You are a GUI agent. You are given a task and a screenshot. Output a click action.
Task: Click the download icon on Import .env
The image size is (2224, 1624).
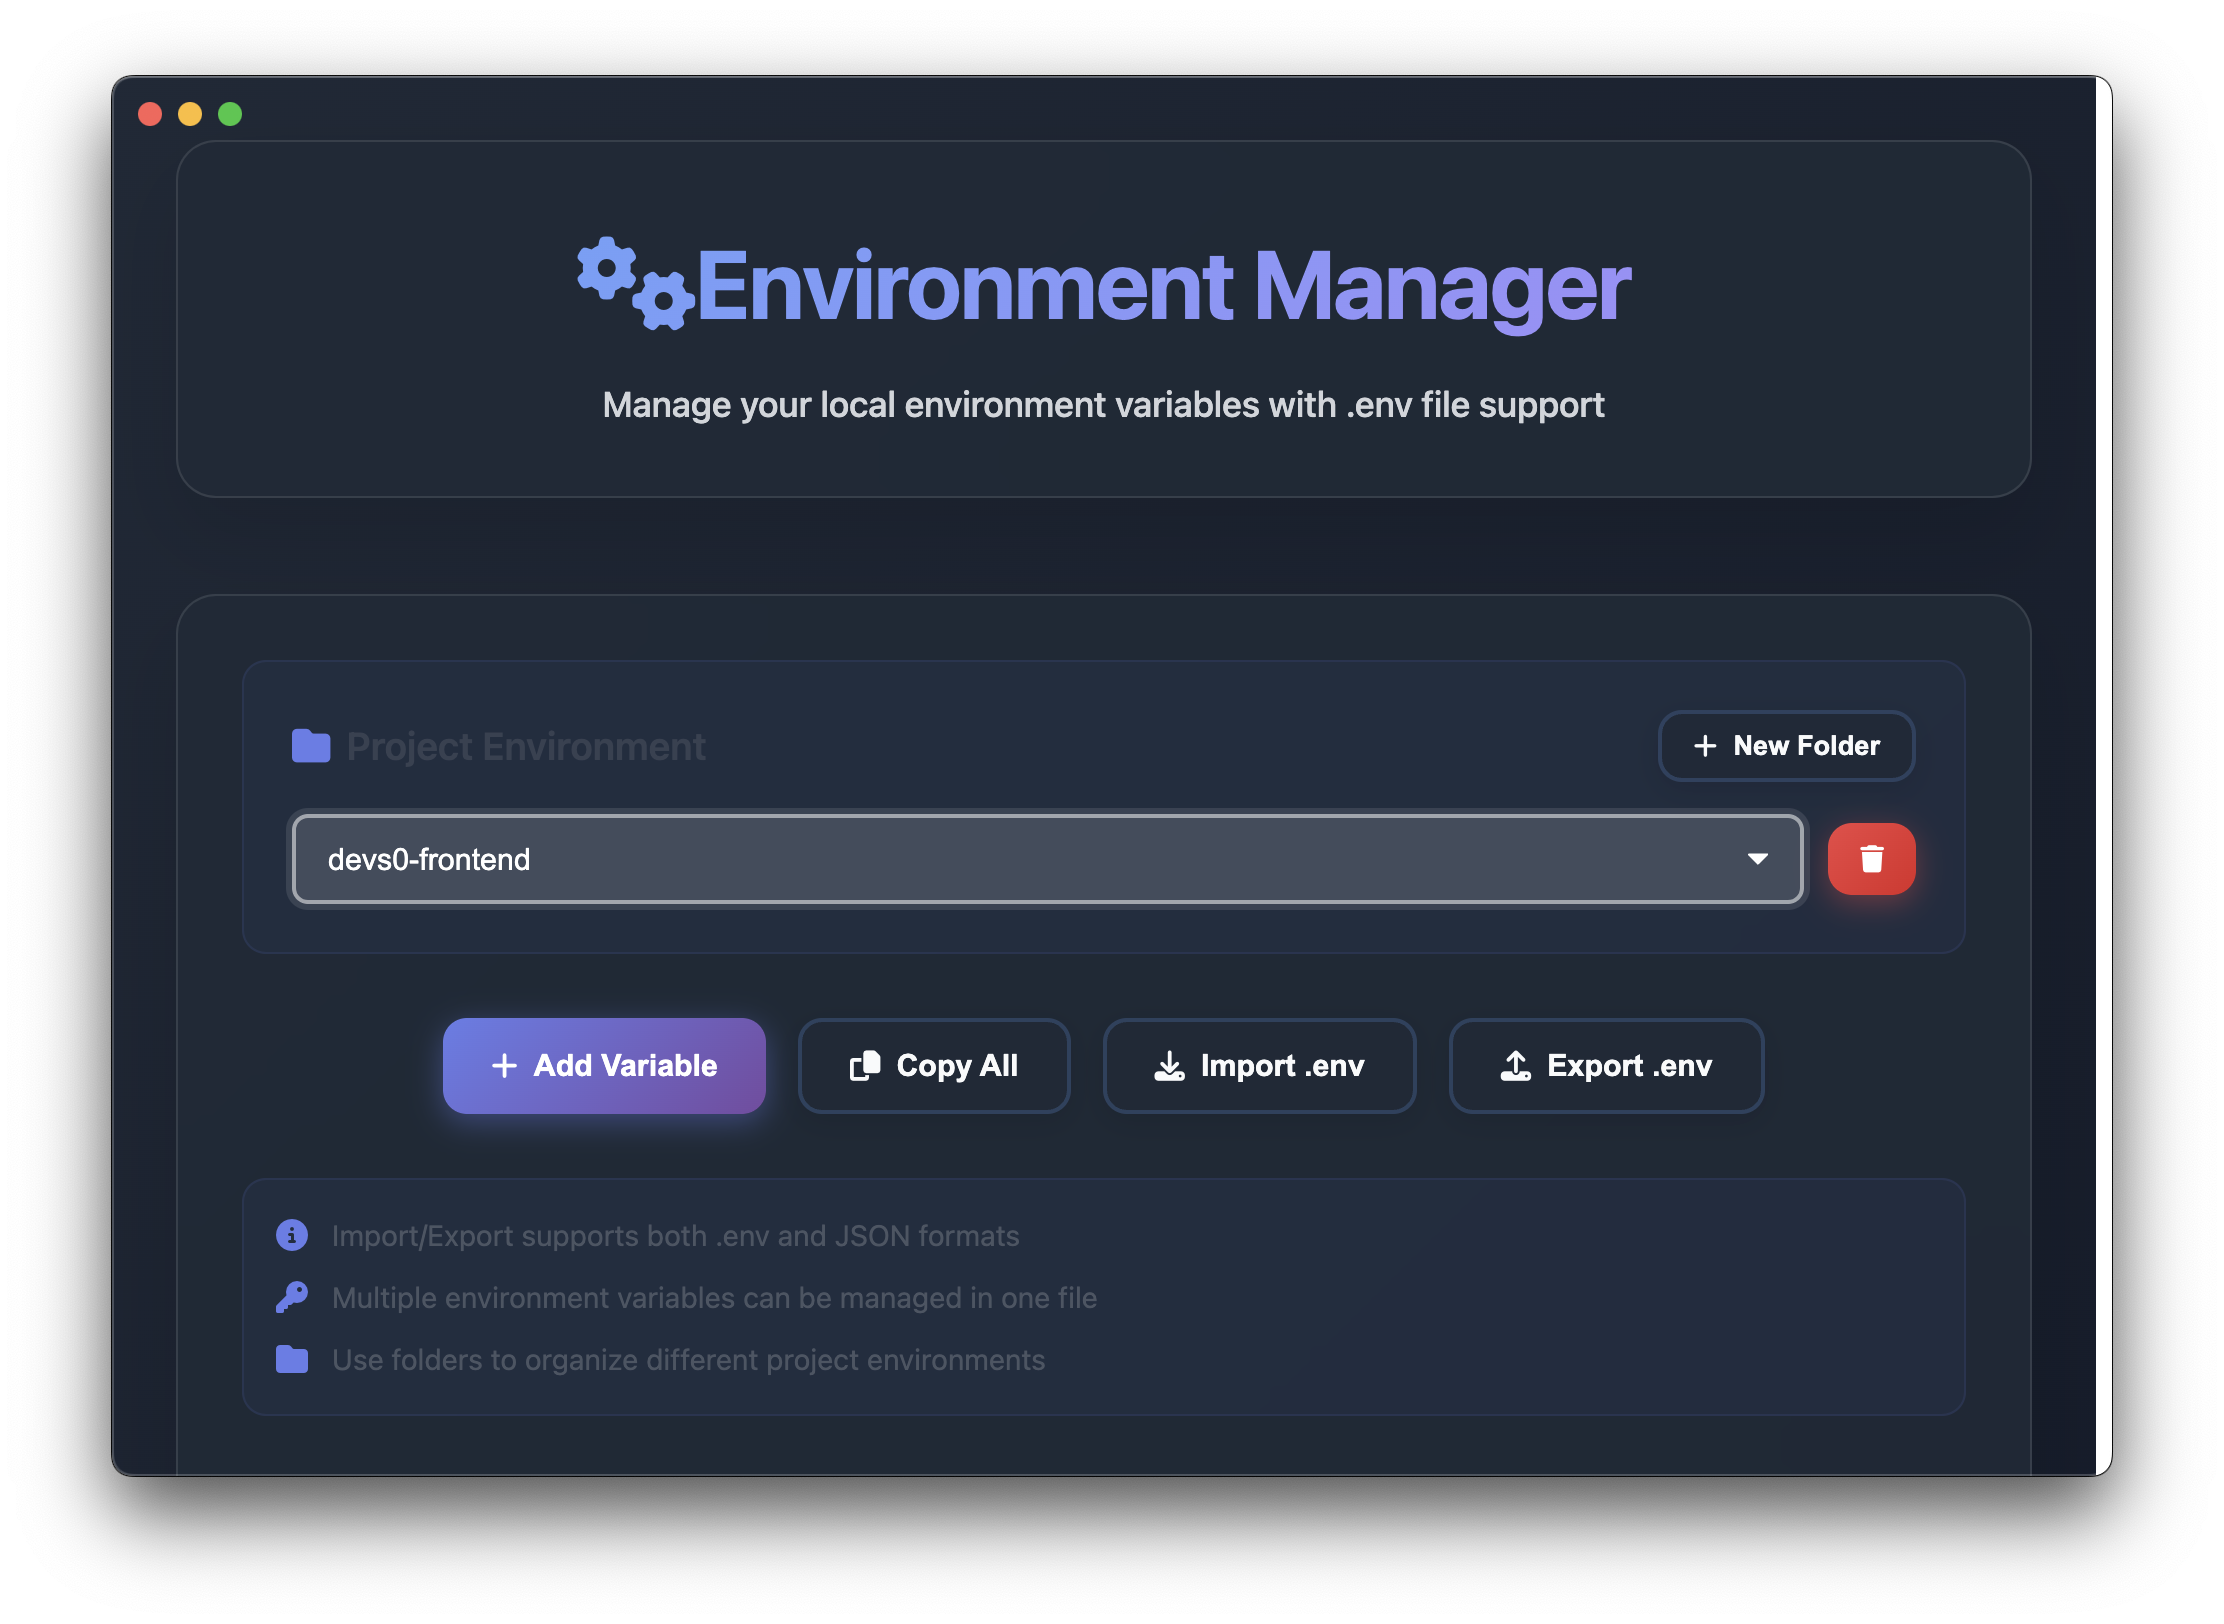point(1169,1066)
